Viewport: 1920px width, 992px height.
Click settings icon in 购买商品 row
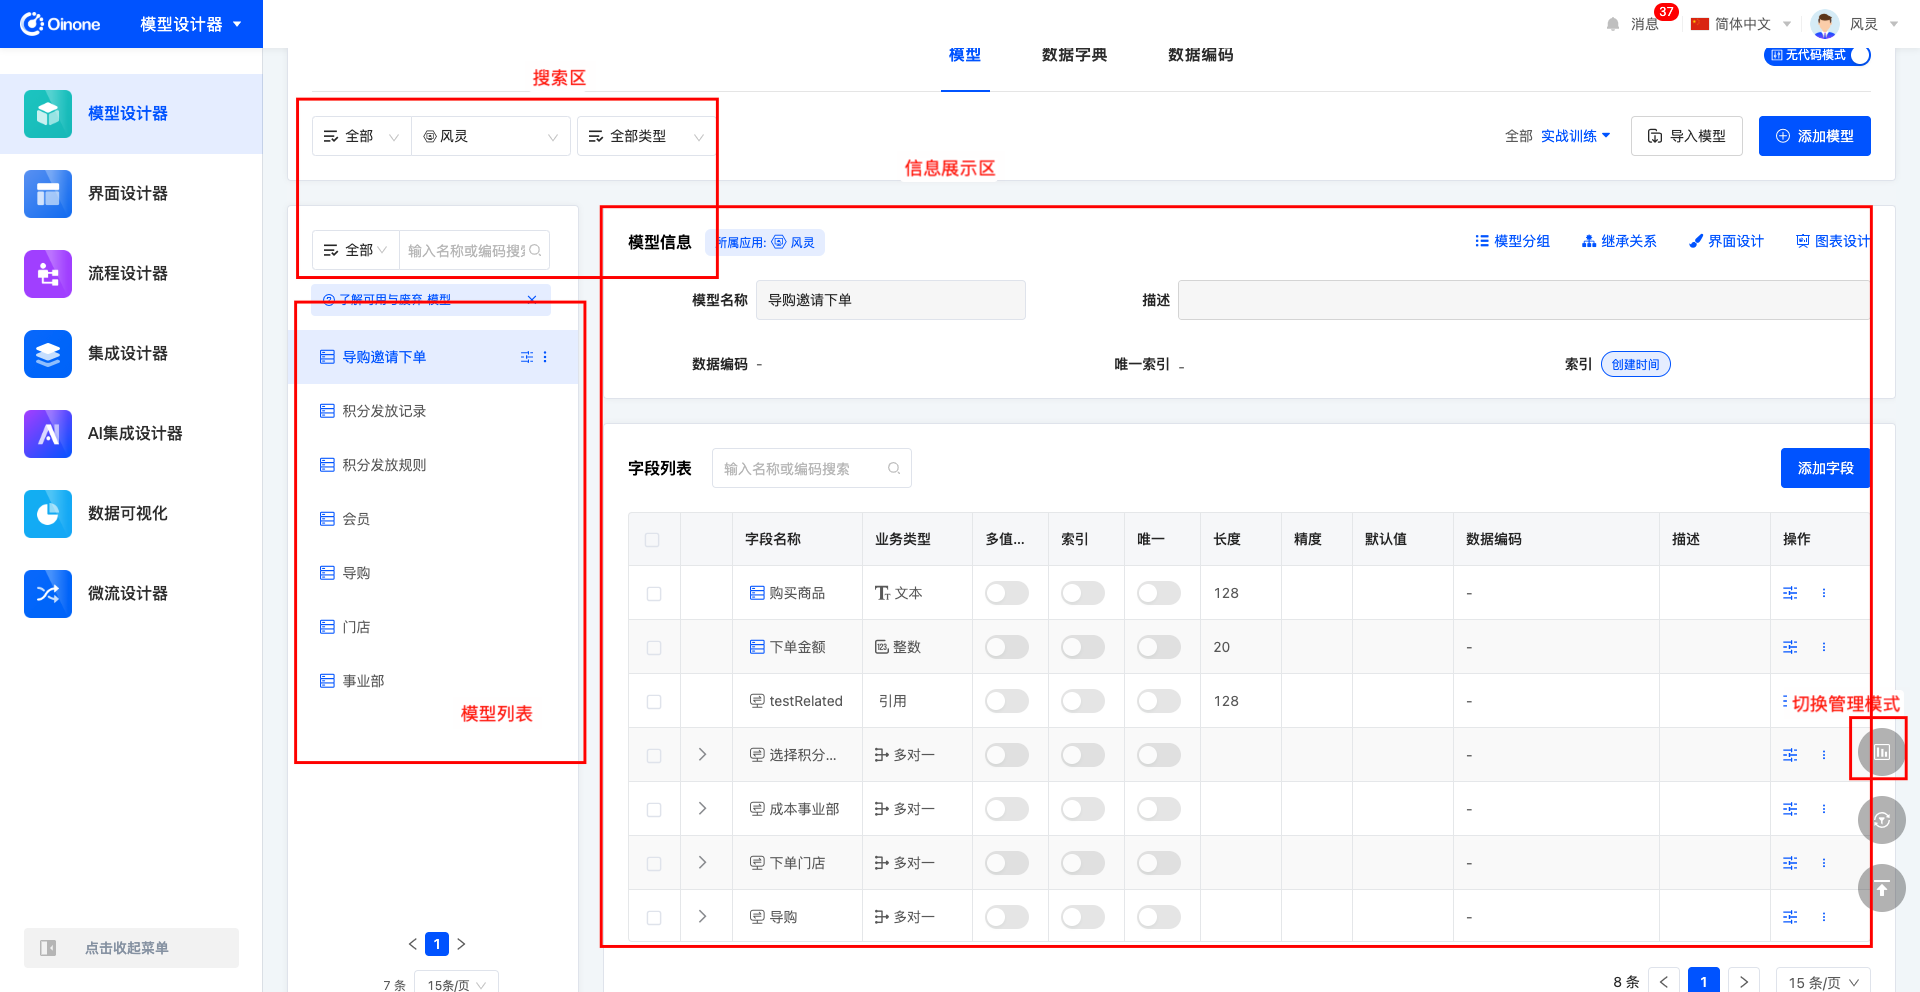[x=1790, y=593]
